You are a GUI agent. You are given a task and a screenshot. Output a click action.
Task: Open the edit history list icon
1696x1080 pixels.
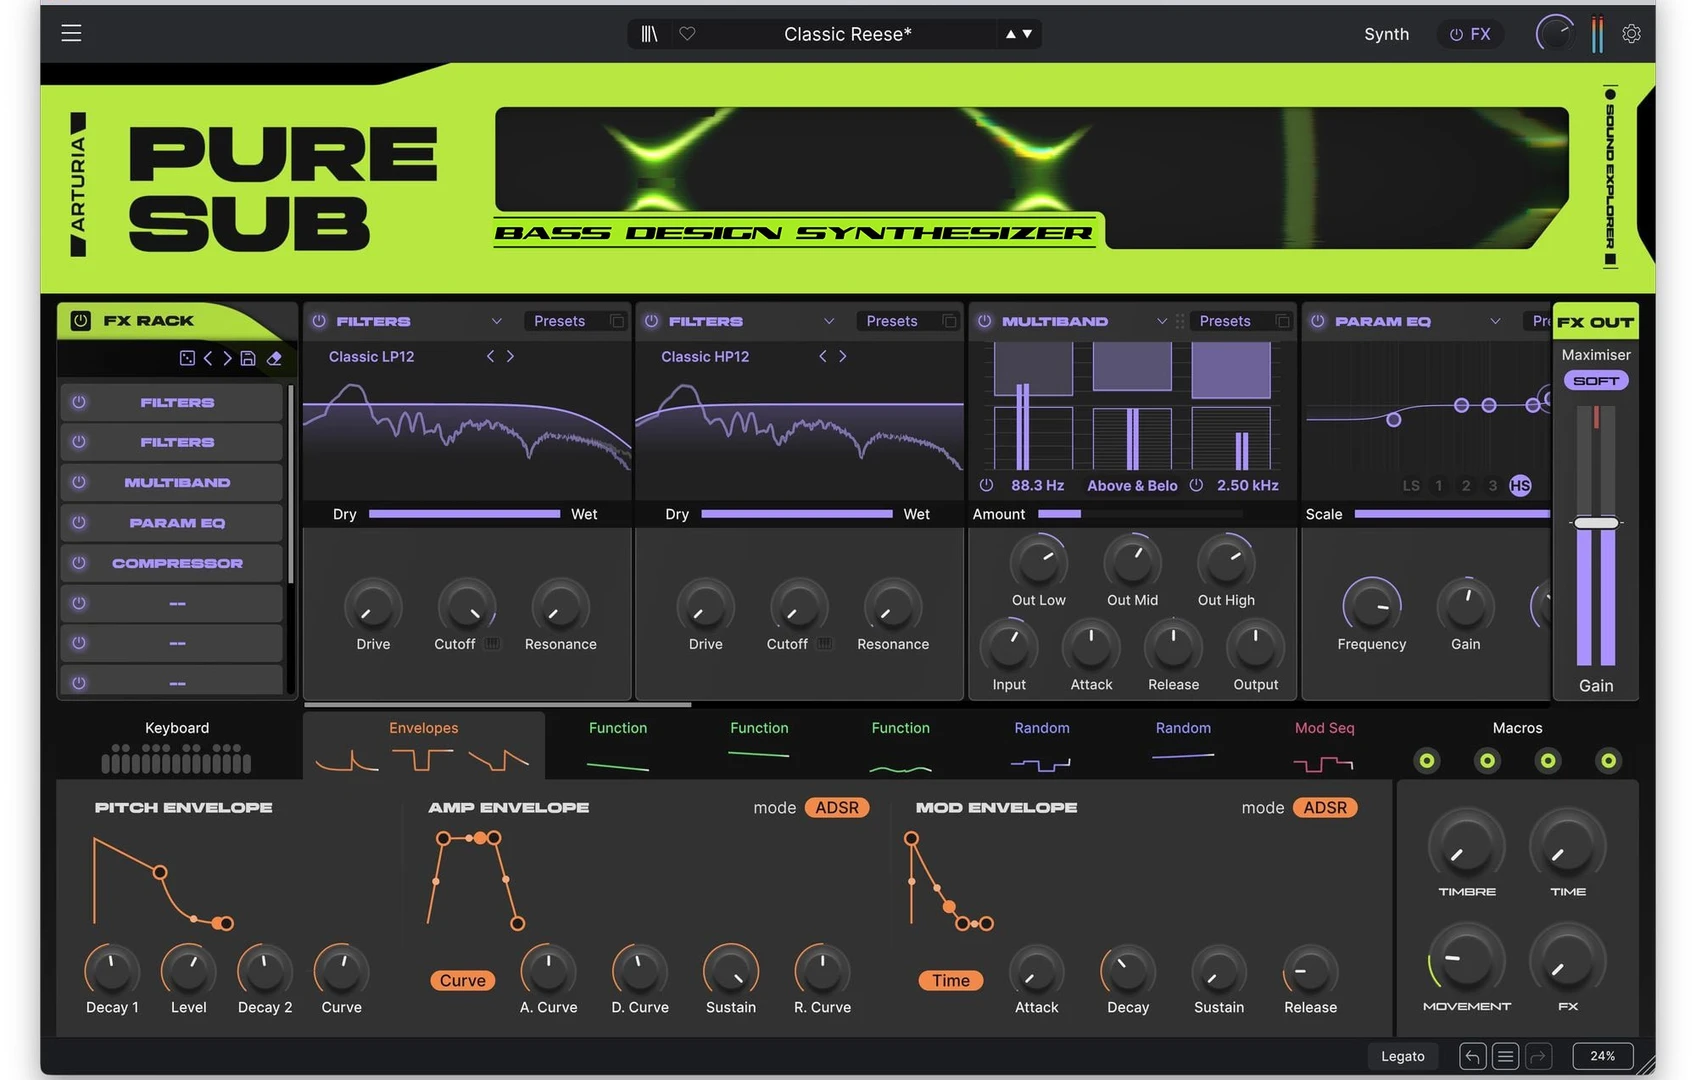pyautogui.click(x=1505, y=1056)
